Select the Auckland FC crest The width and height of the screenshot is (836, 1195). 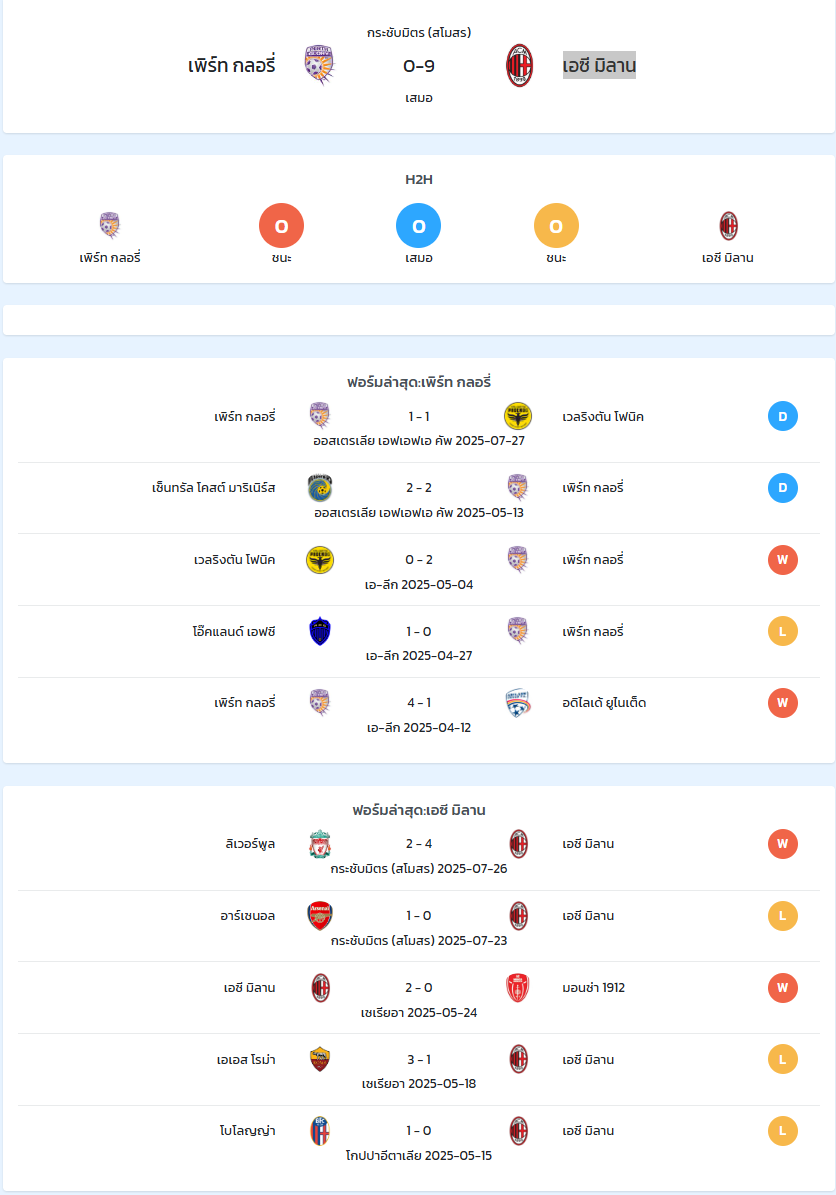[320, 631]
